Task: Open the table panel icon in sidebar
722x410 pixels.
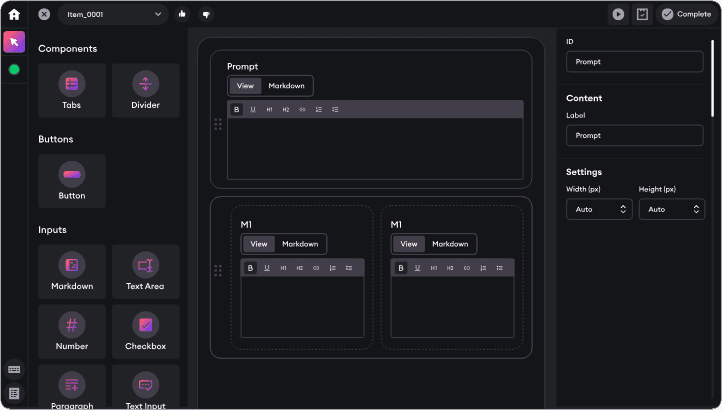Action: (14, 393)
